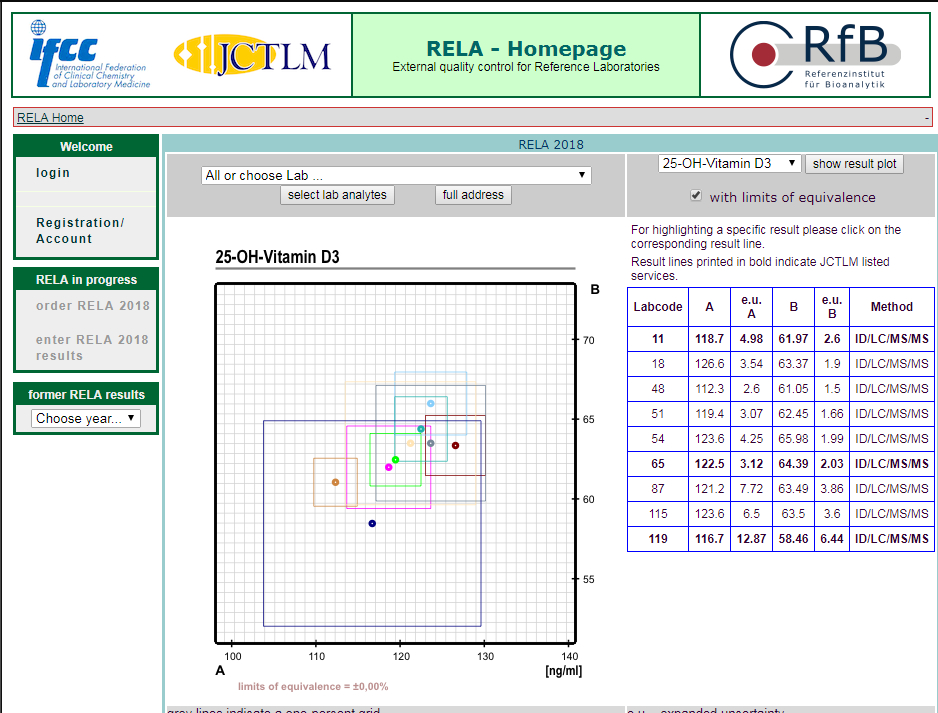Viewport: 938px width, 713px height.
Task: Click the orange-brown data point near 112
Action: [335, 482]
